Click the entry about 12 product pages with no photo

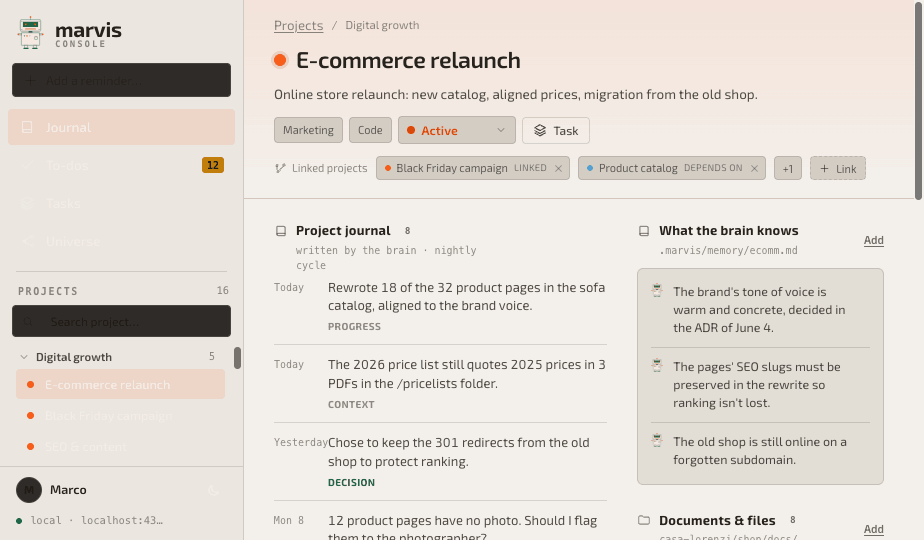click(463, 526)
